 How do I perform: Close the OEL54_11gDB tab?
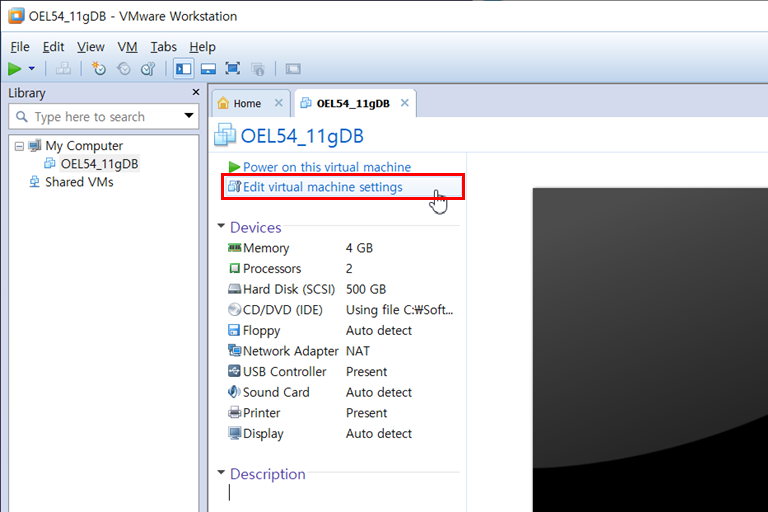coord(405,103)
